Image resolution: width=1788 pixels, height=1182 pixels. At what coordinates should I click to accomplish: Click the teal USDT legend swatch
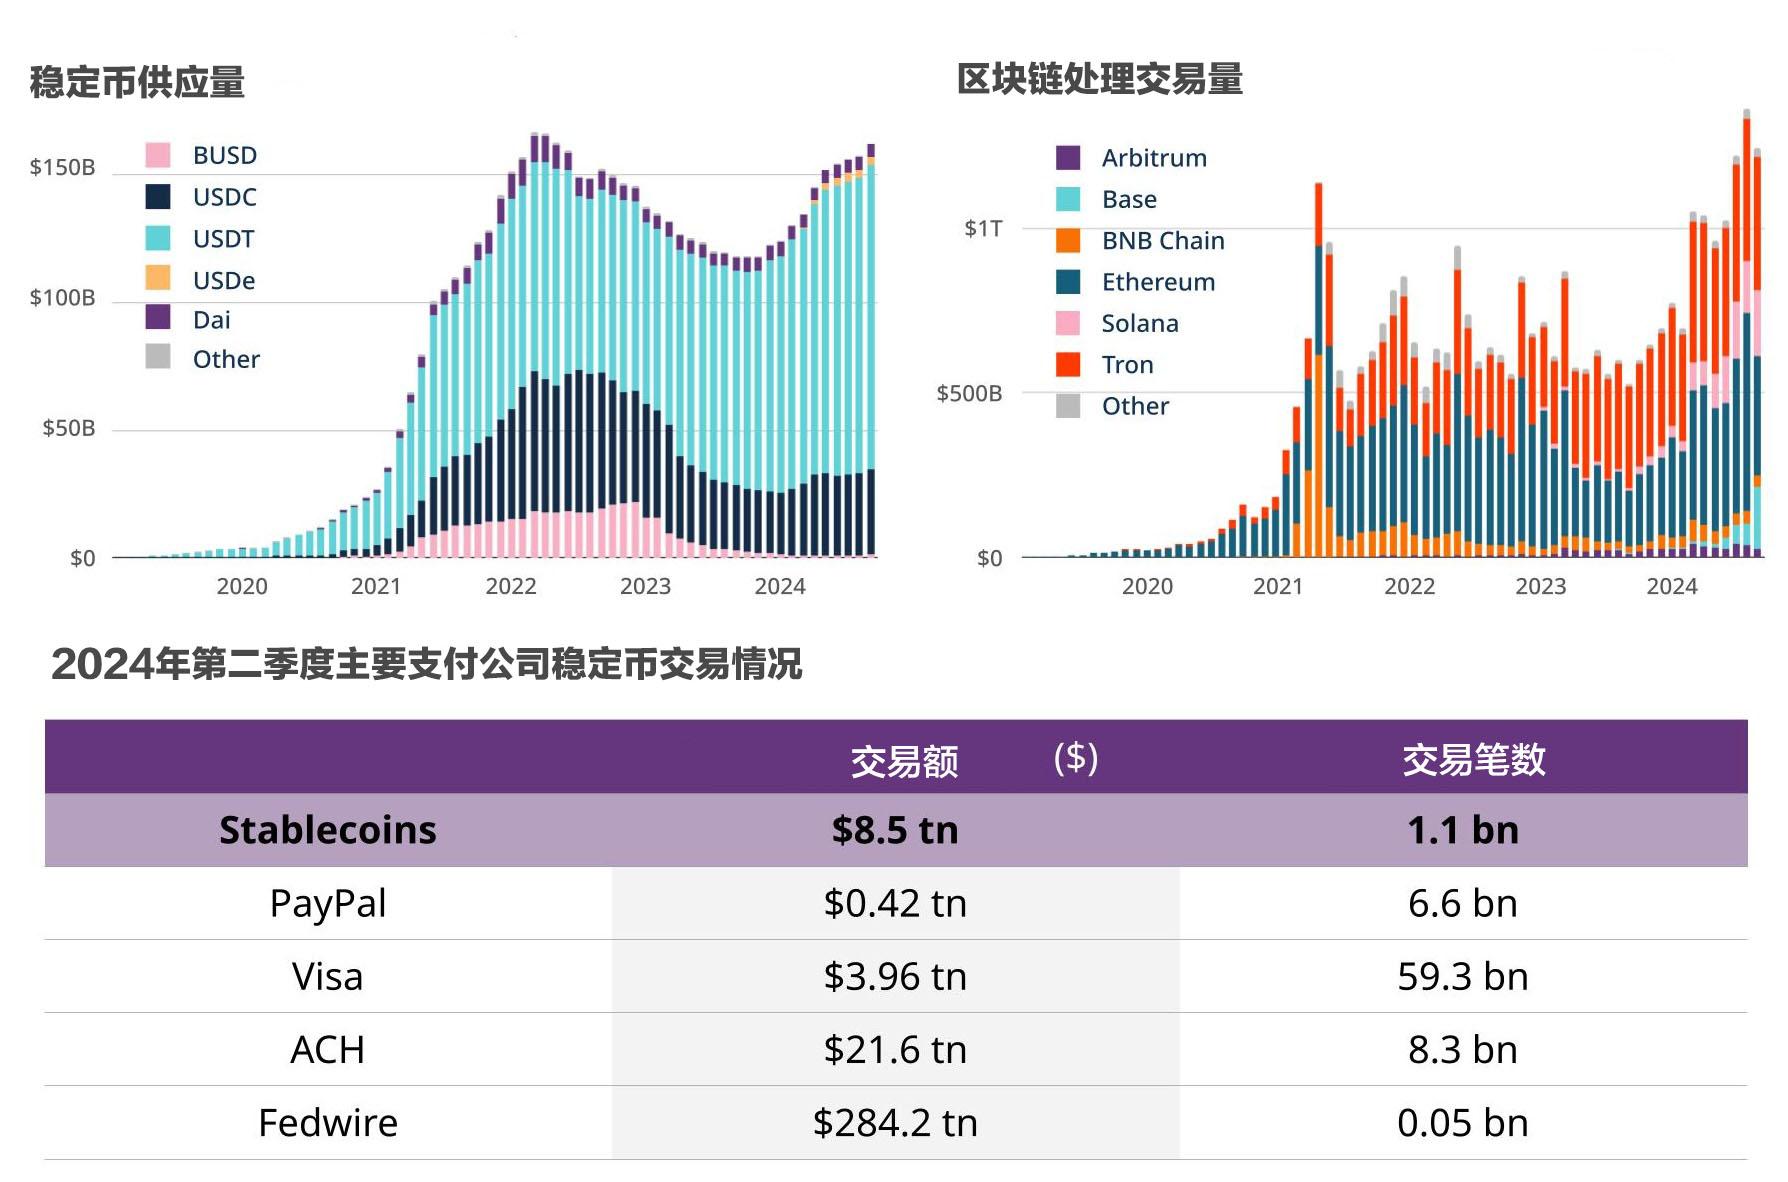click(x=158, y=238)
